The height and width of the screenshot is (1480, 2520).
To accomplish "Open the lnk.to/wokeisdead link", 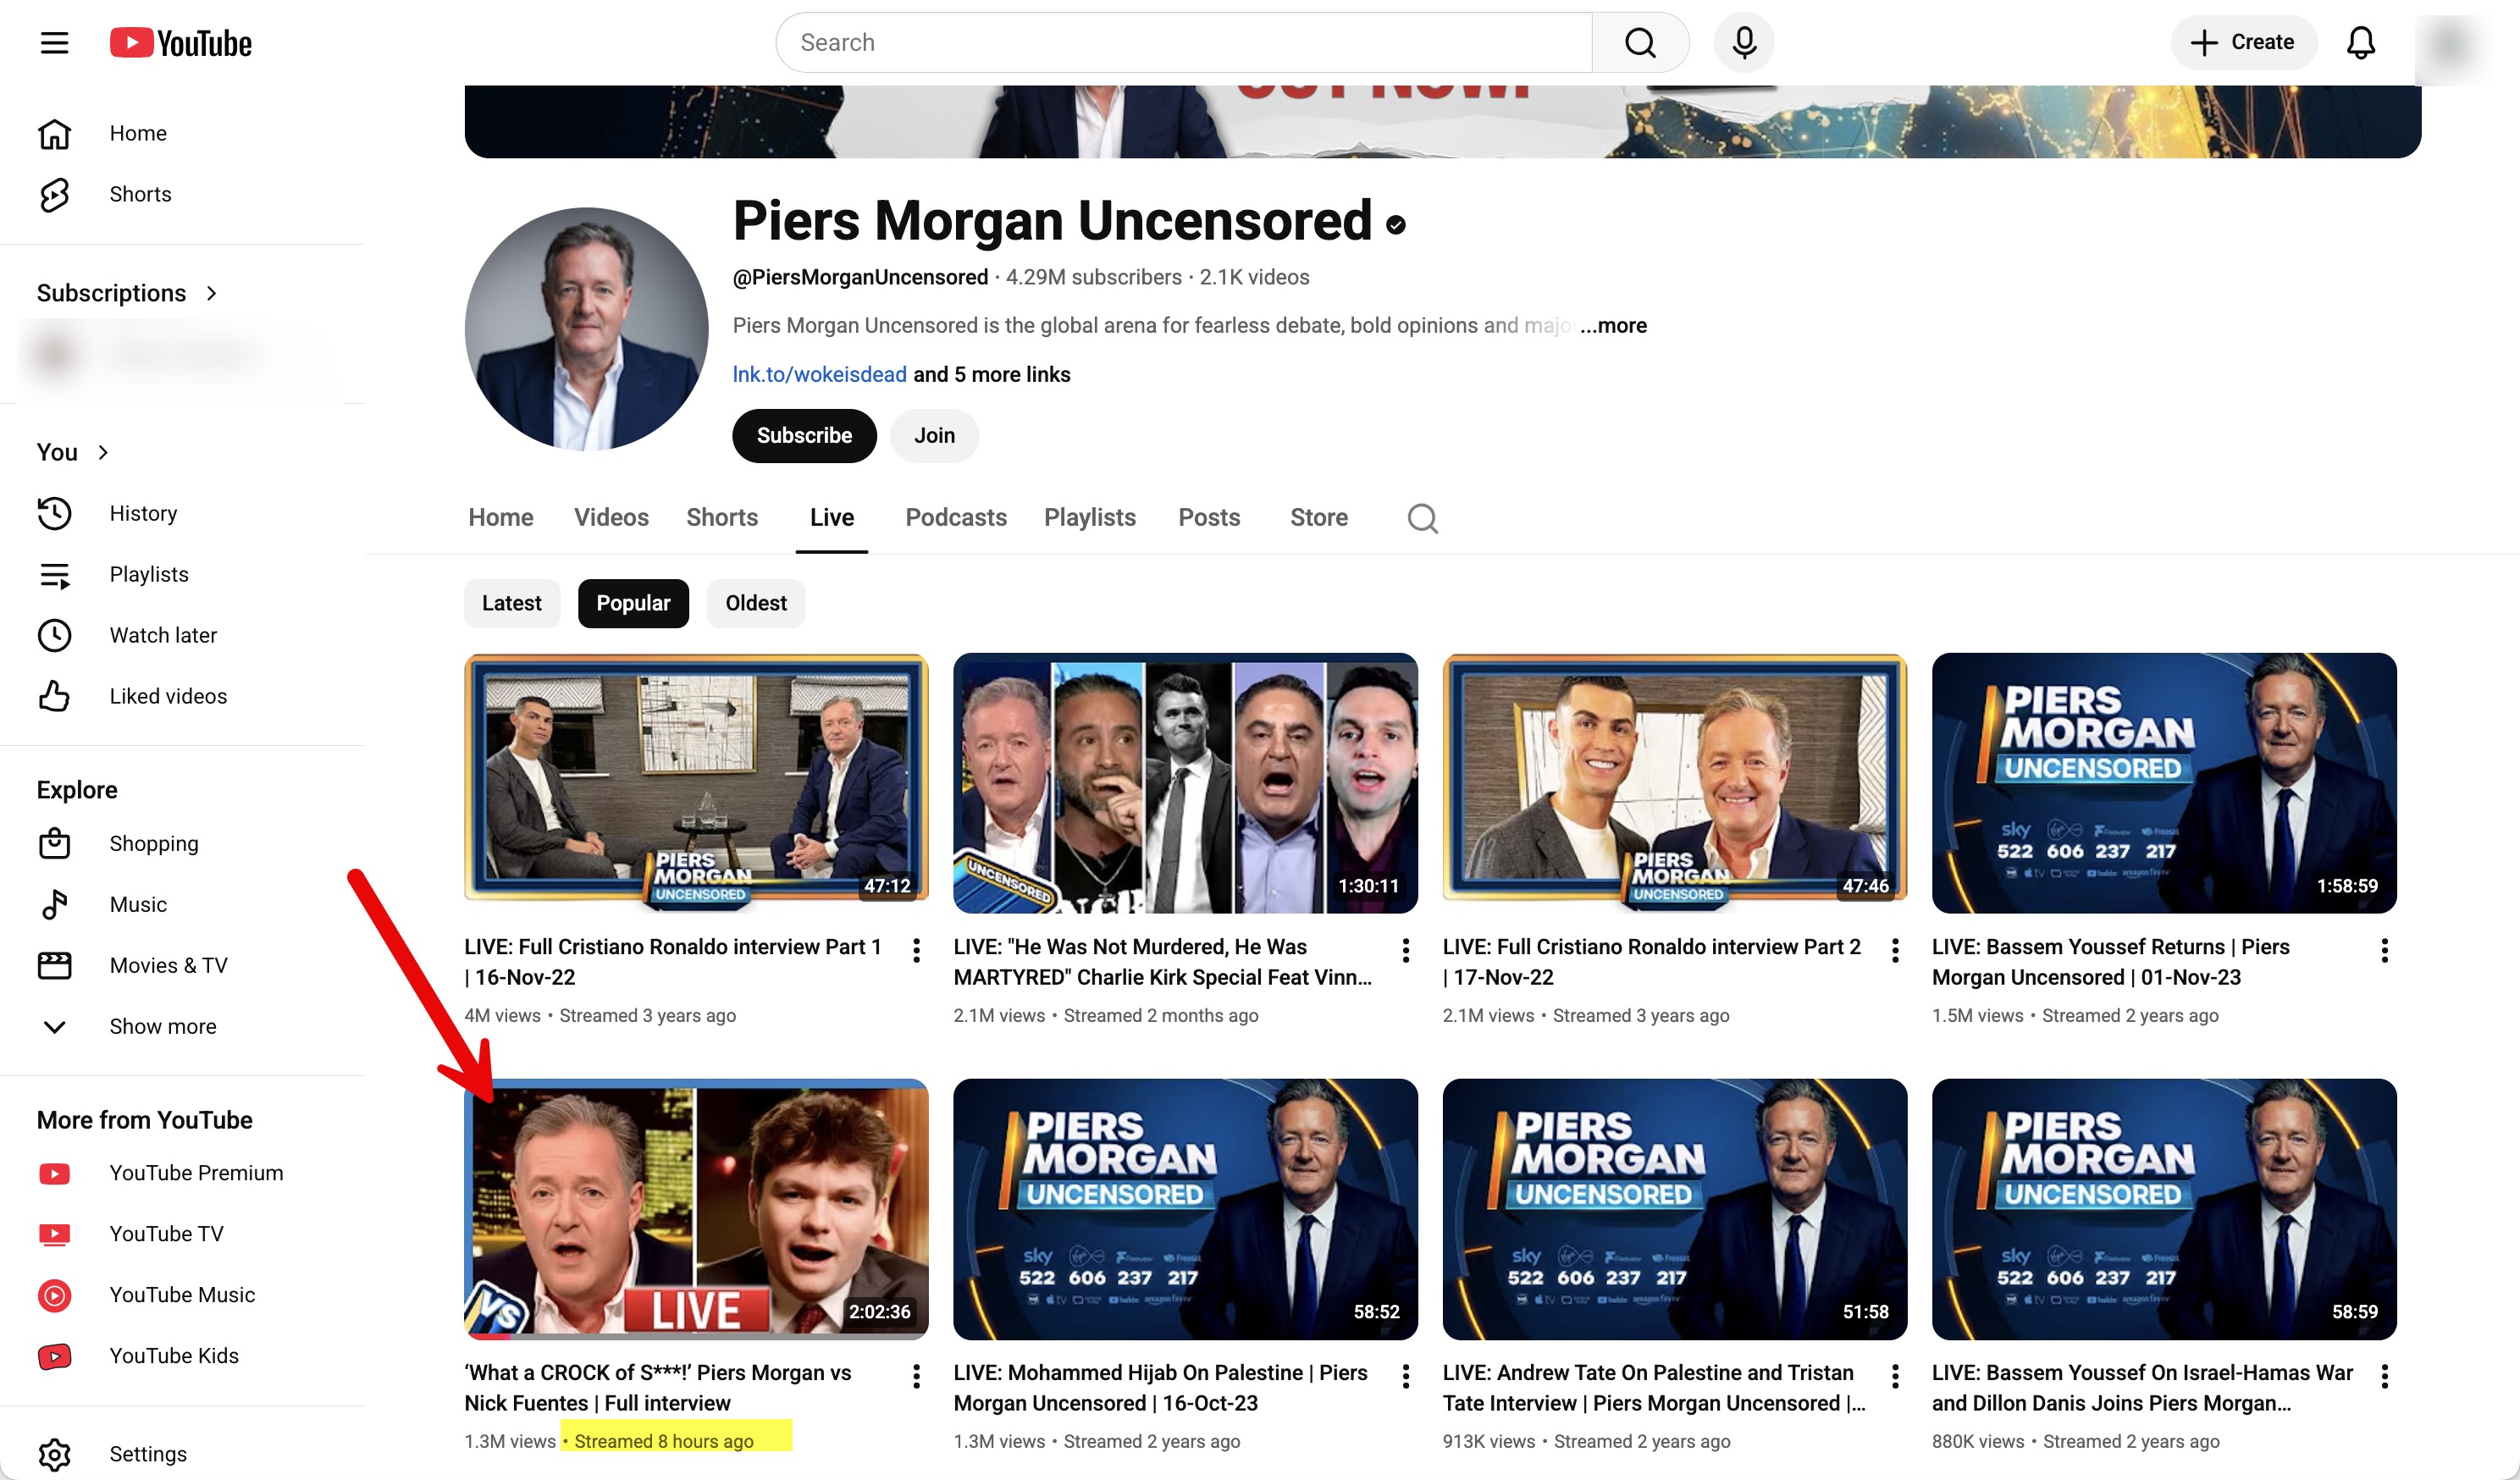I will tap(819, 373).
